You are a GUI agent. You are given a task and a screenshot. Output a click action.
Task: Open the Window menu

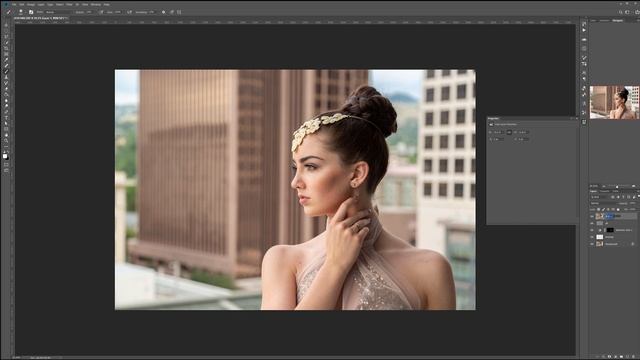coord(96,4)
